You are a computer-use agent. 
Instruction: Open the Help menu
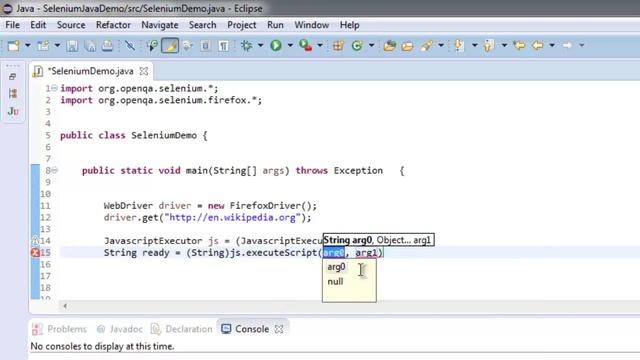pos(349,25)
